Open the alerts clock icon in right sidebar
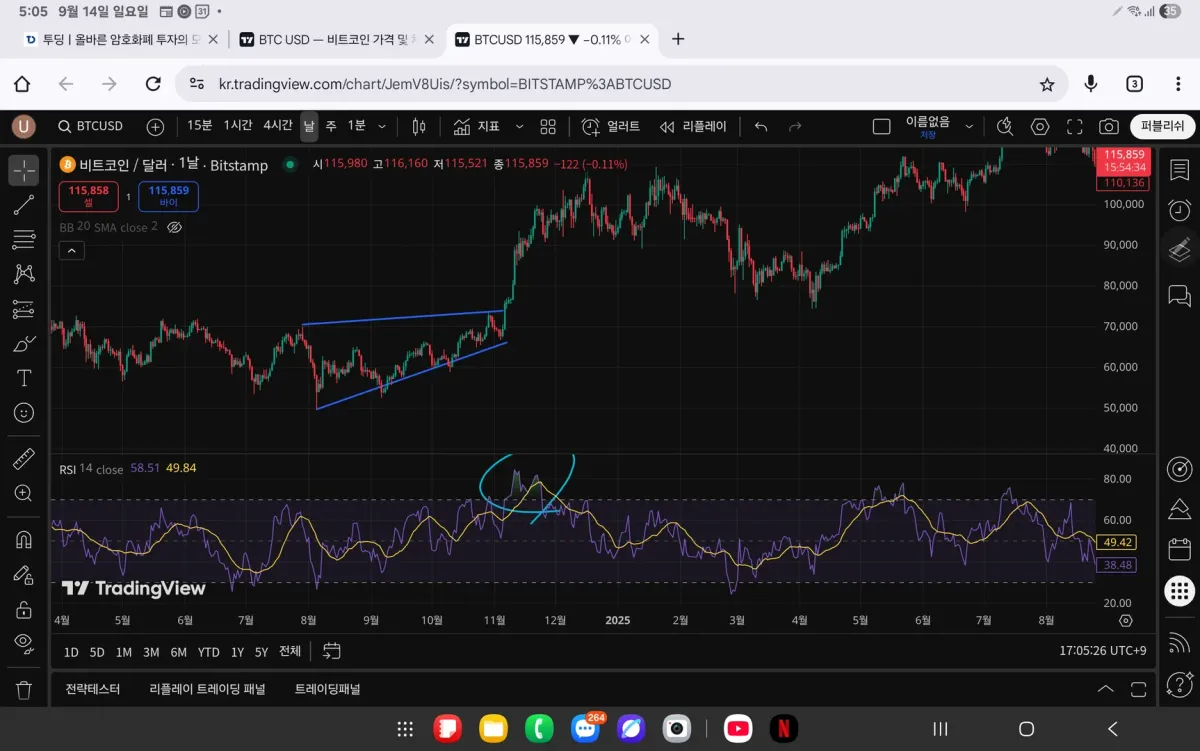The image size is (1200, 751). click(x=1180, y=210)
